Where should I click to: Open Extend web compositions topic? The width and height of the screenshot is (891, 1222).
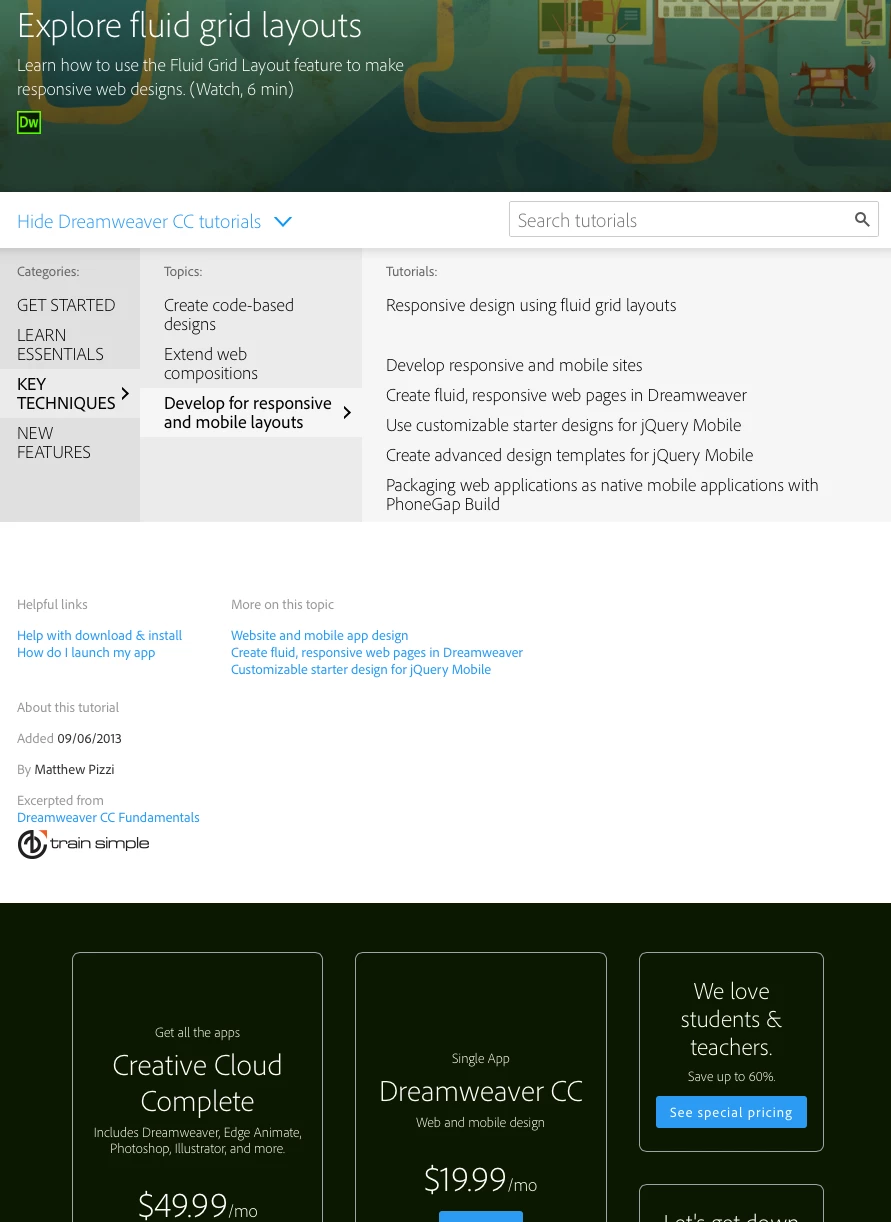[211, 364]
